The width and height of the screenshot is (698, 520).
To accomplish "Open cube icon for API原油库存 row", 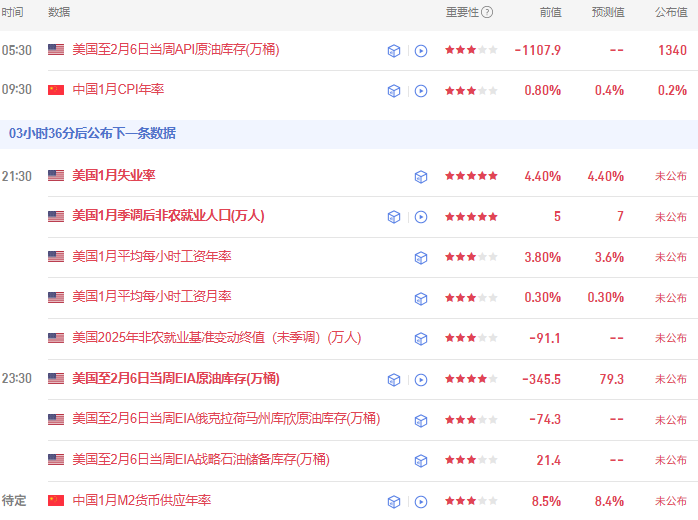I will click(x=394, y=51).
